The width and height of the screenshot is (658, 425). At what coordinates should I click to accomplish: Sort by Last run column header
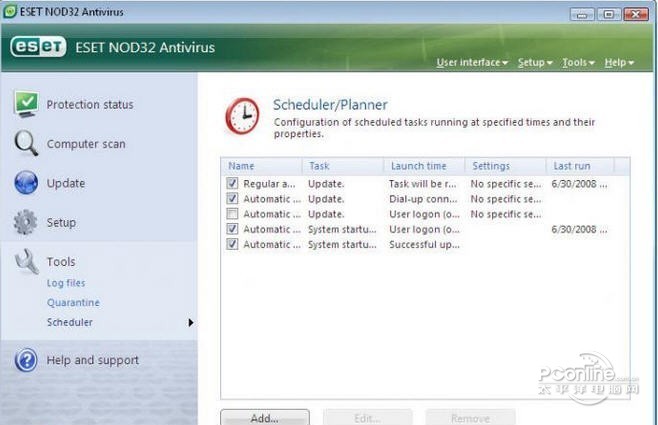click(580, 166)
